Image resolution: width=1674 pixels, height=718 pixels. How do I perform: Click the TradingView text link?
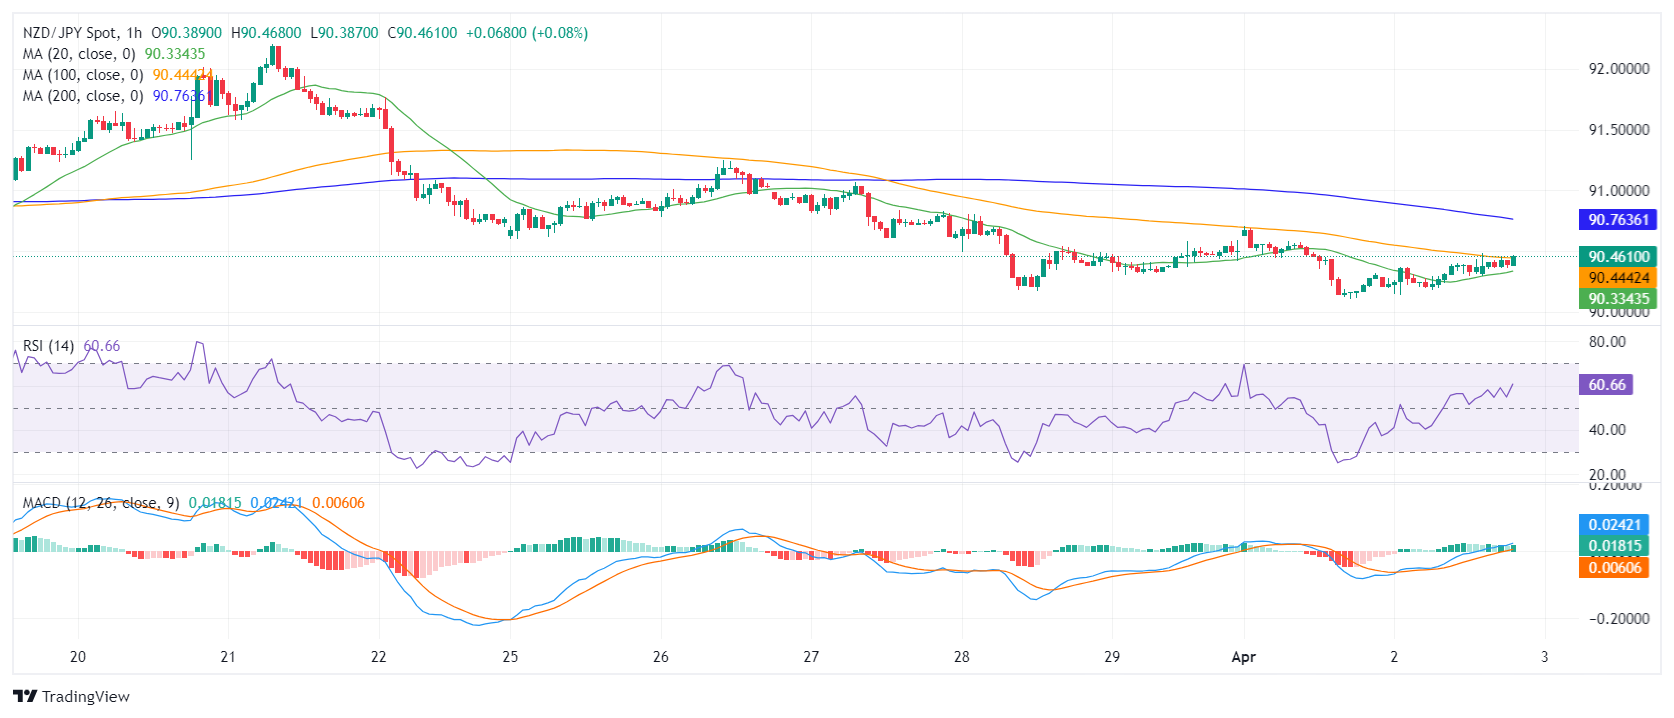[x=86, y=697]
